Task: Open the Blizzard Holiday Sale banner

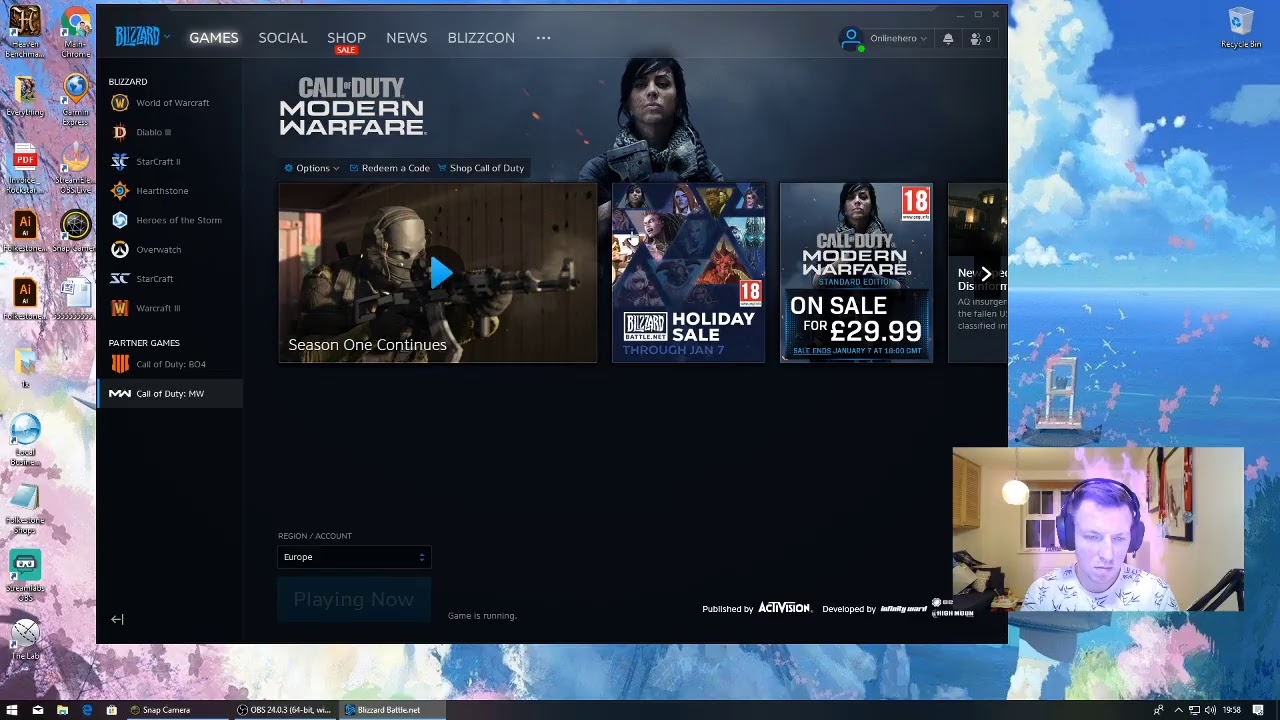Action: (x=689, y=272)
